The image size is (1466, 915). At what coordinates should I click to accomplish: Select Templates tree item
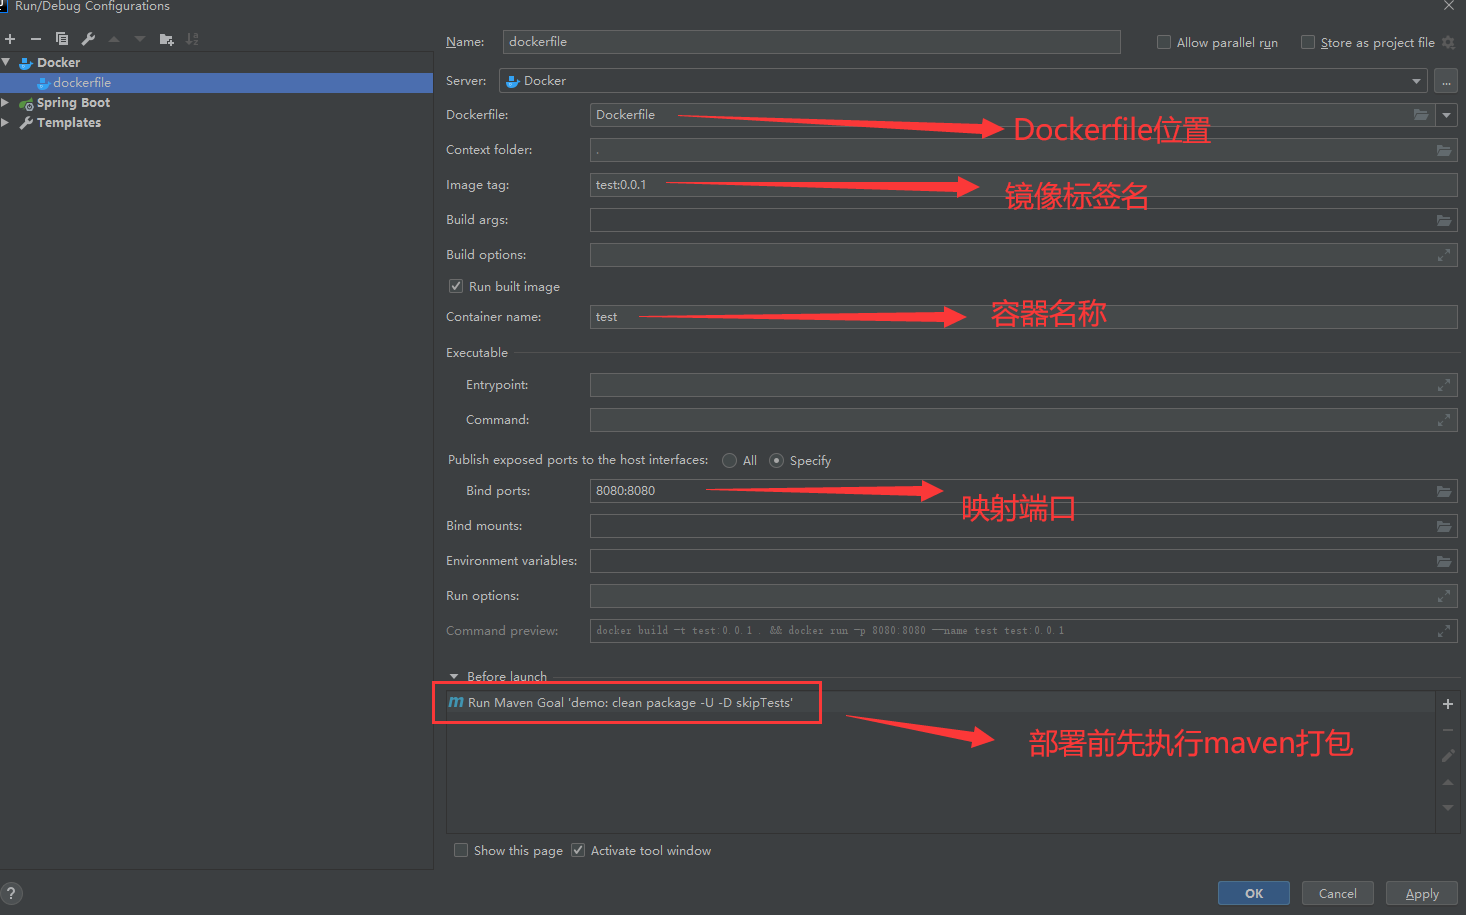point(68,123)
